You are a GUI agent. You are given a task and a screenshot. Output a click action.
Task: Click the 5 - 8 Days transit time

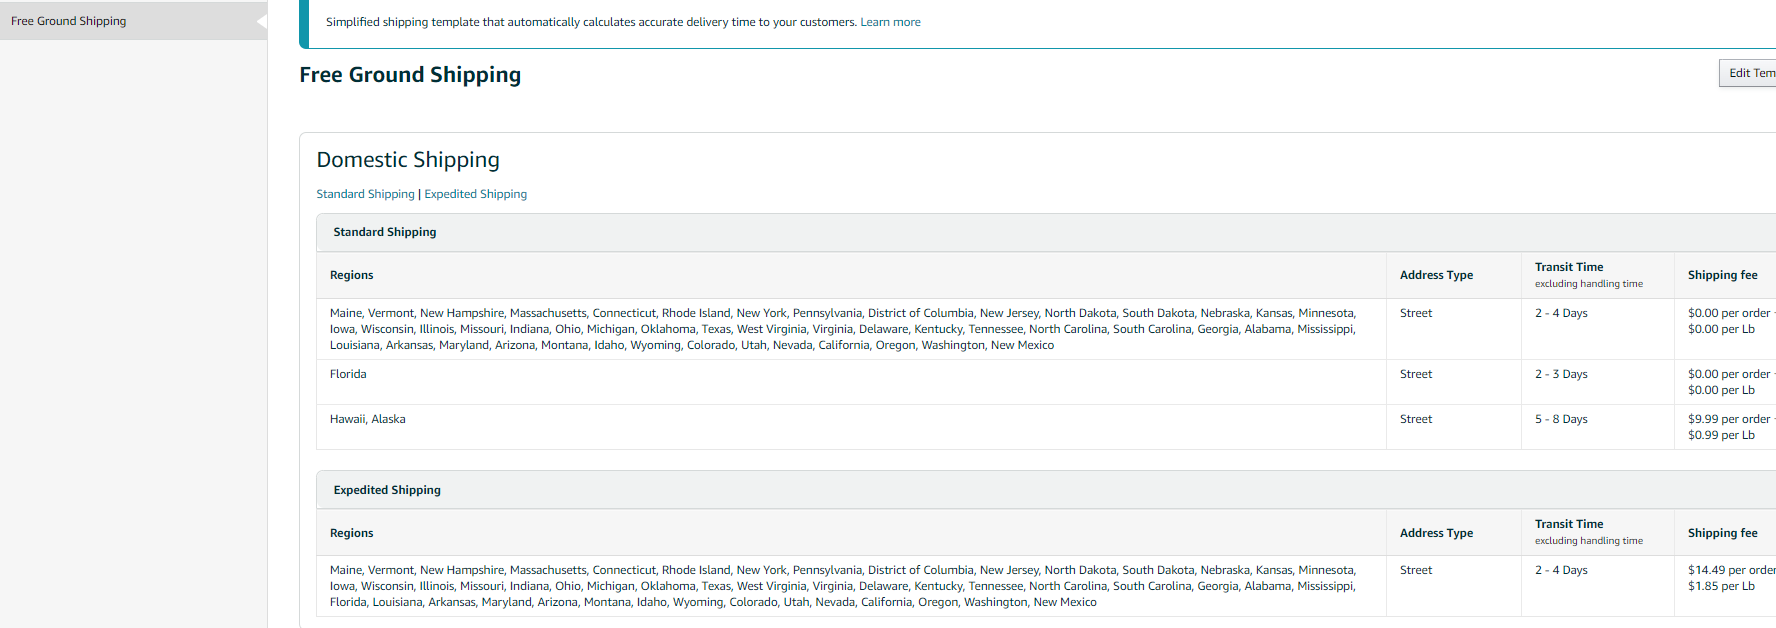coord(1561,419)
